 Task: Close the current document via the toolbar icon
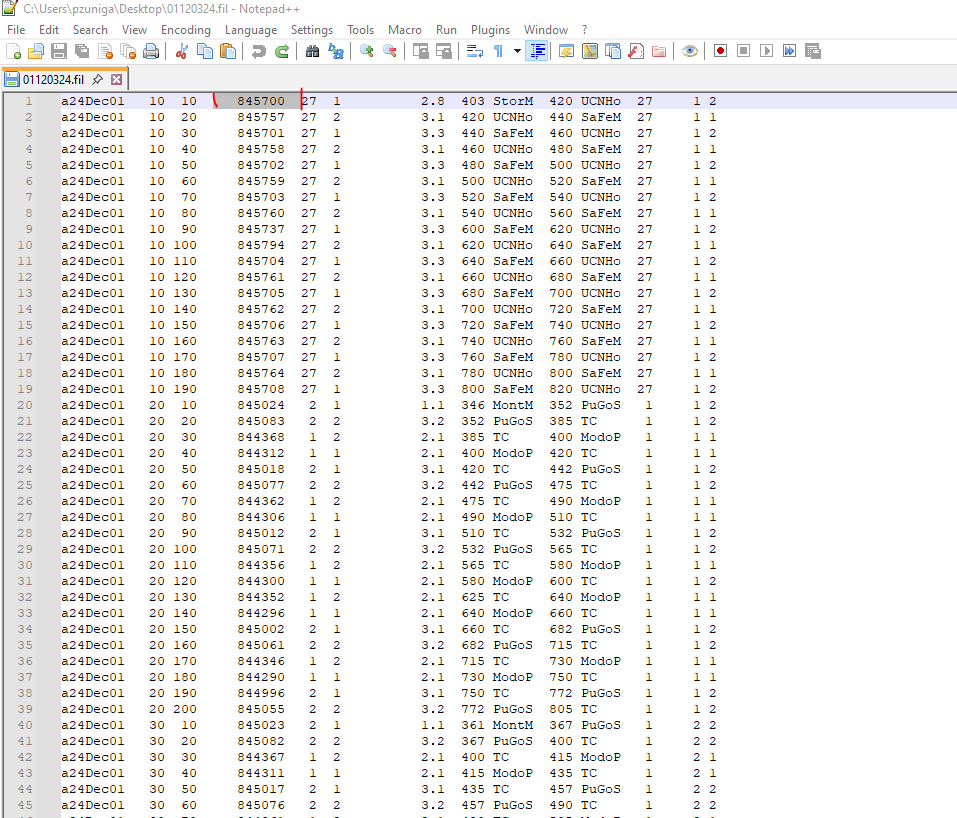pos(106,51)
